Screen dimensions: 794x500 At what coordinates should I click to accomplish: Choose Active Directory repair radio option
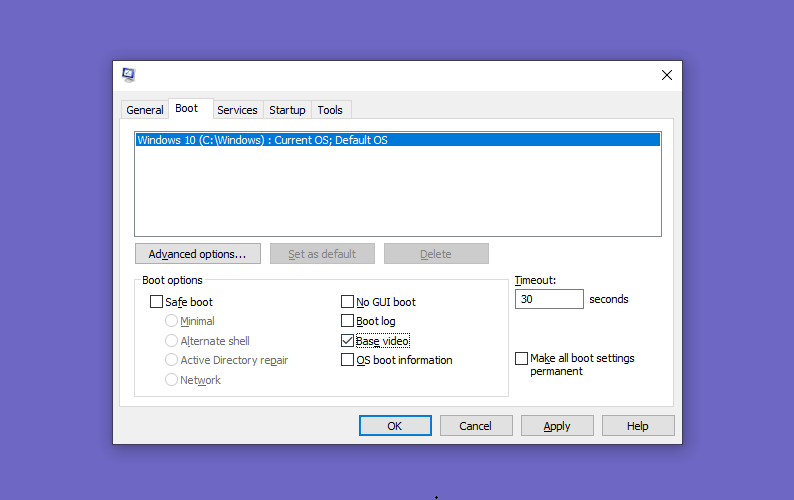coord(171,360)
